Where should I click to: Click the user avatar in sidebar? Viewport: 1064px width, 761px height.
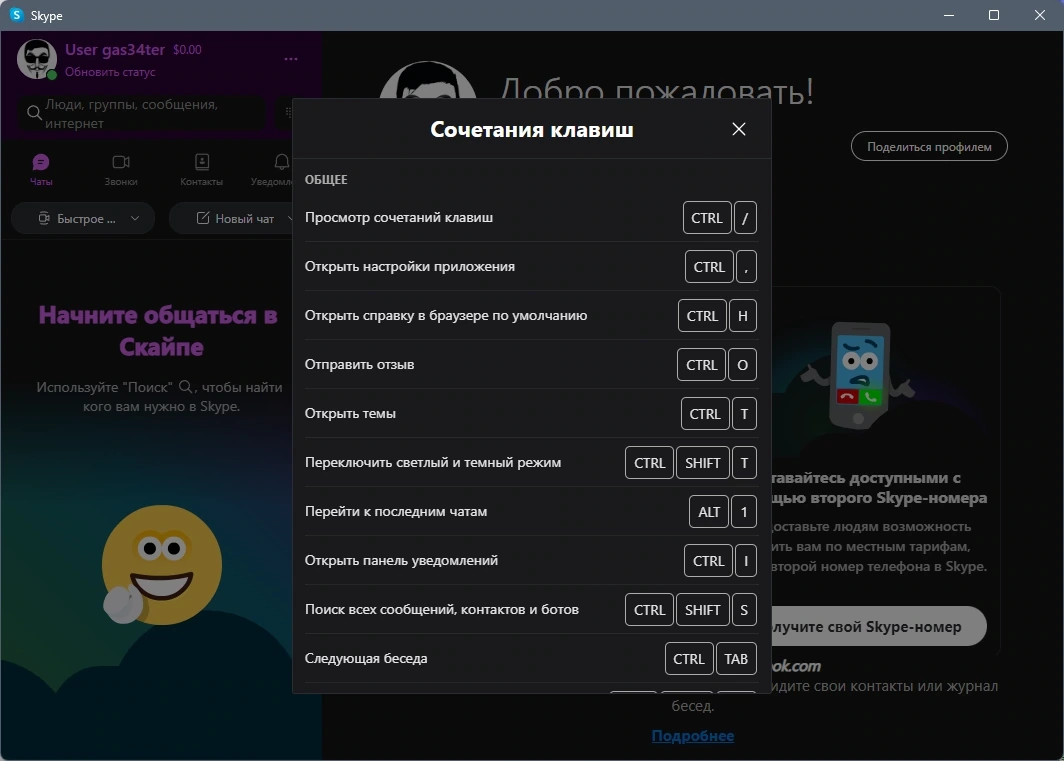(x=37, y=59)
